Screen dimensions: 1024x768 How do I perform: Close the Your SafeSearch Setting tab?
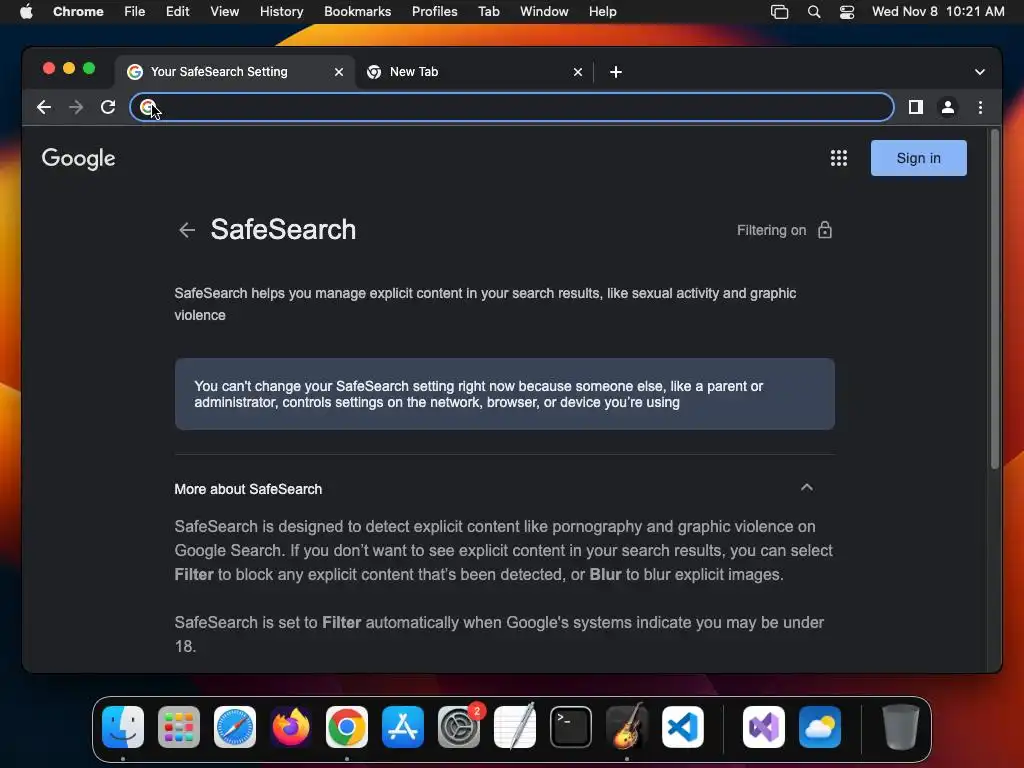338,72
